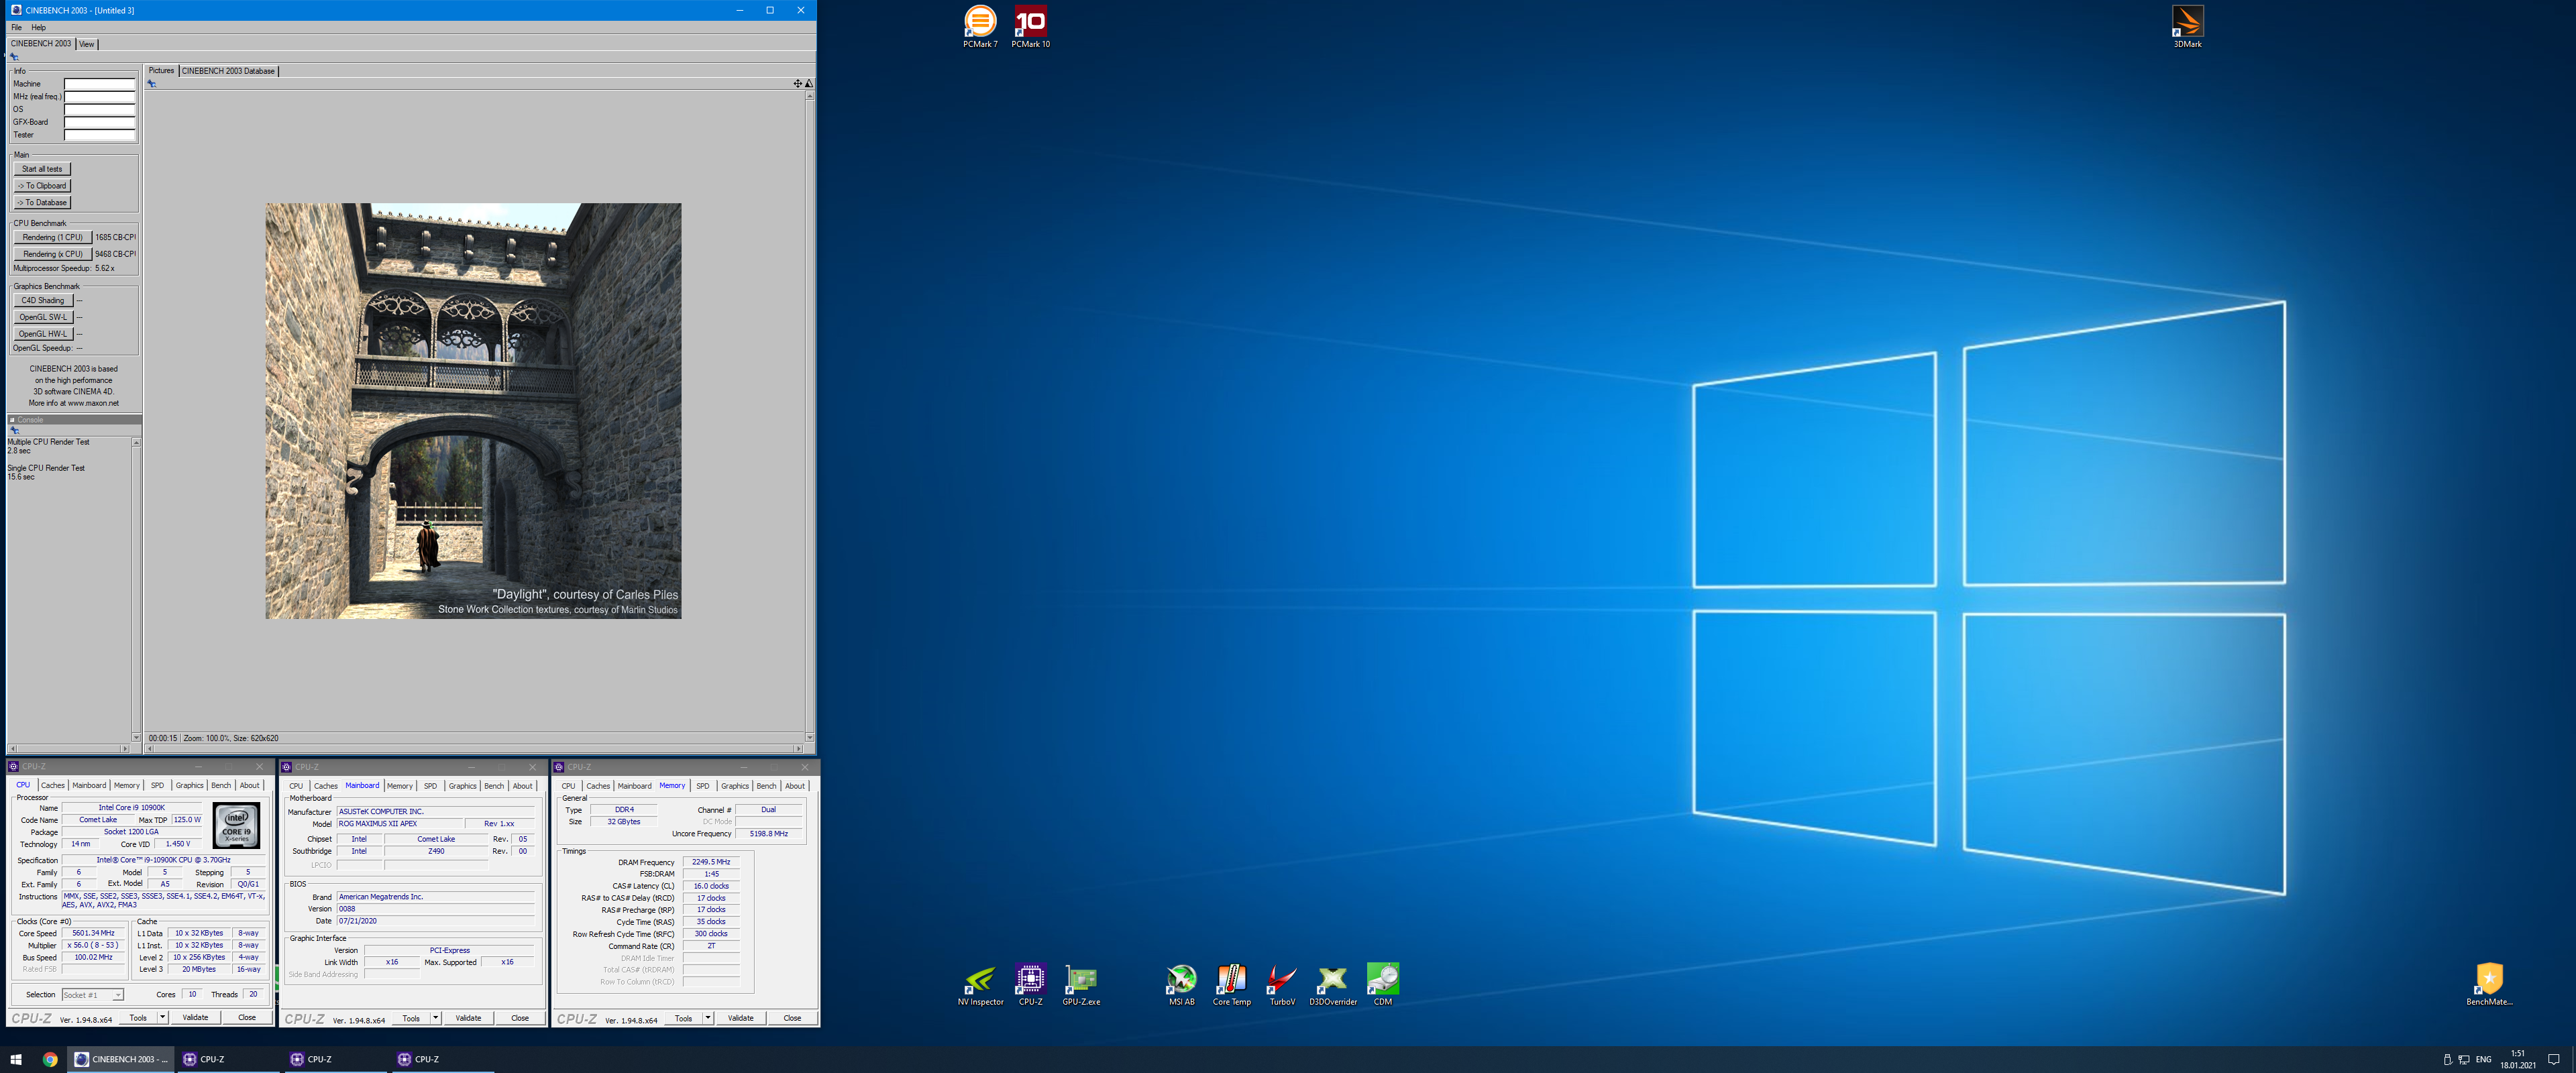This screenshot has width=2576, height=1073.
Task: Open PCMark 10 desktop shortcut
Action: click(1030, 26)
